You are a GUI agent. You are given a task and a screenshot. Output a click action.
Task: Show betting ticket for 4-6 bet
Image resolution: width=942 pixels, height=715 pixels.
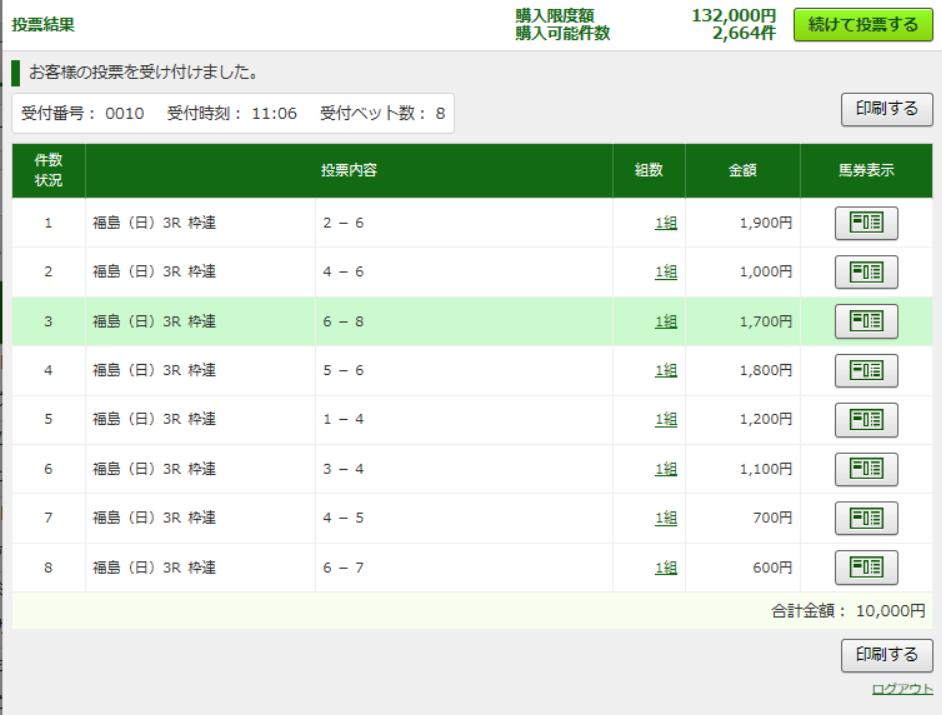(x=866, y=272)
